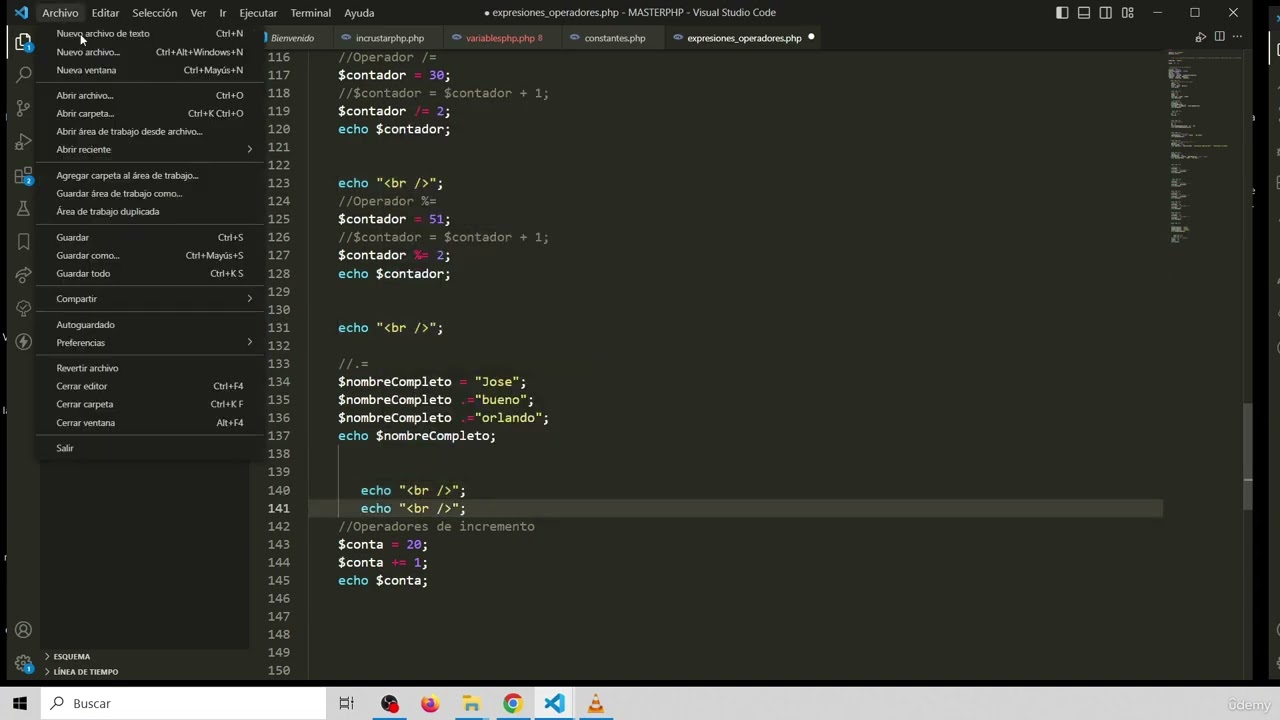The width and height of the screenshot is (1280, 720).
Task: Click the red-black circular taskbar app icon
Action: [x=389, y=703]
